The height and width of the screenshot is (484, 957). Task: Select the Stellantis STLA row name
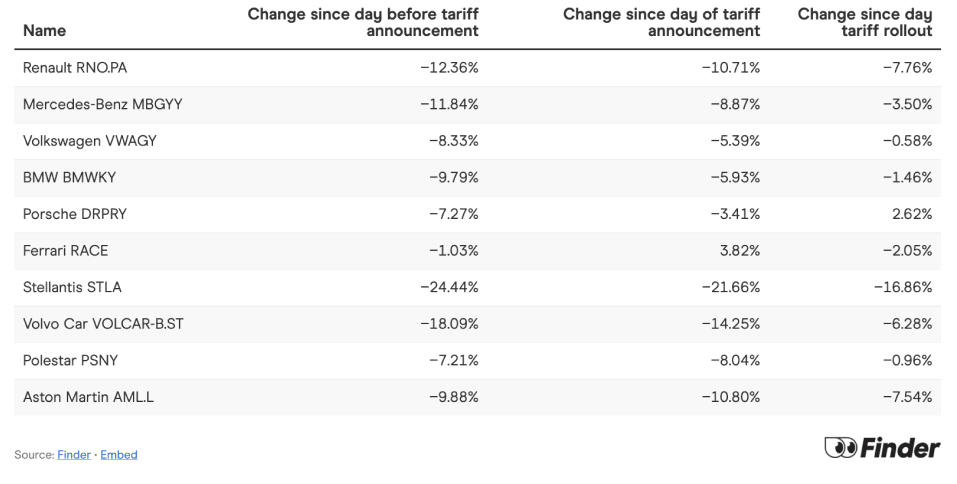pos(72,287)
